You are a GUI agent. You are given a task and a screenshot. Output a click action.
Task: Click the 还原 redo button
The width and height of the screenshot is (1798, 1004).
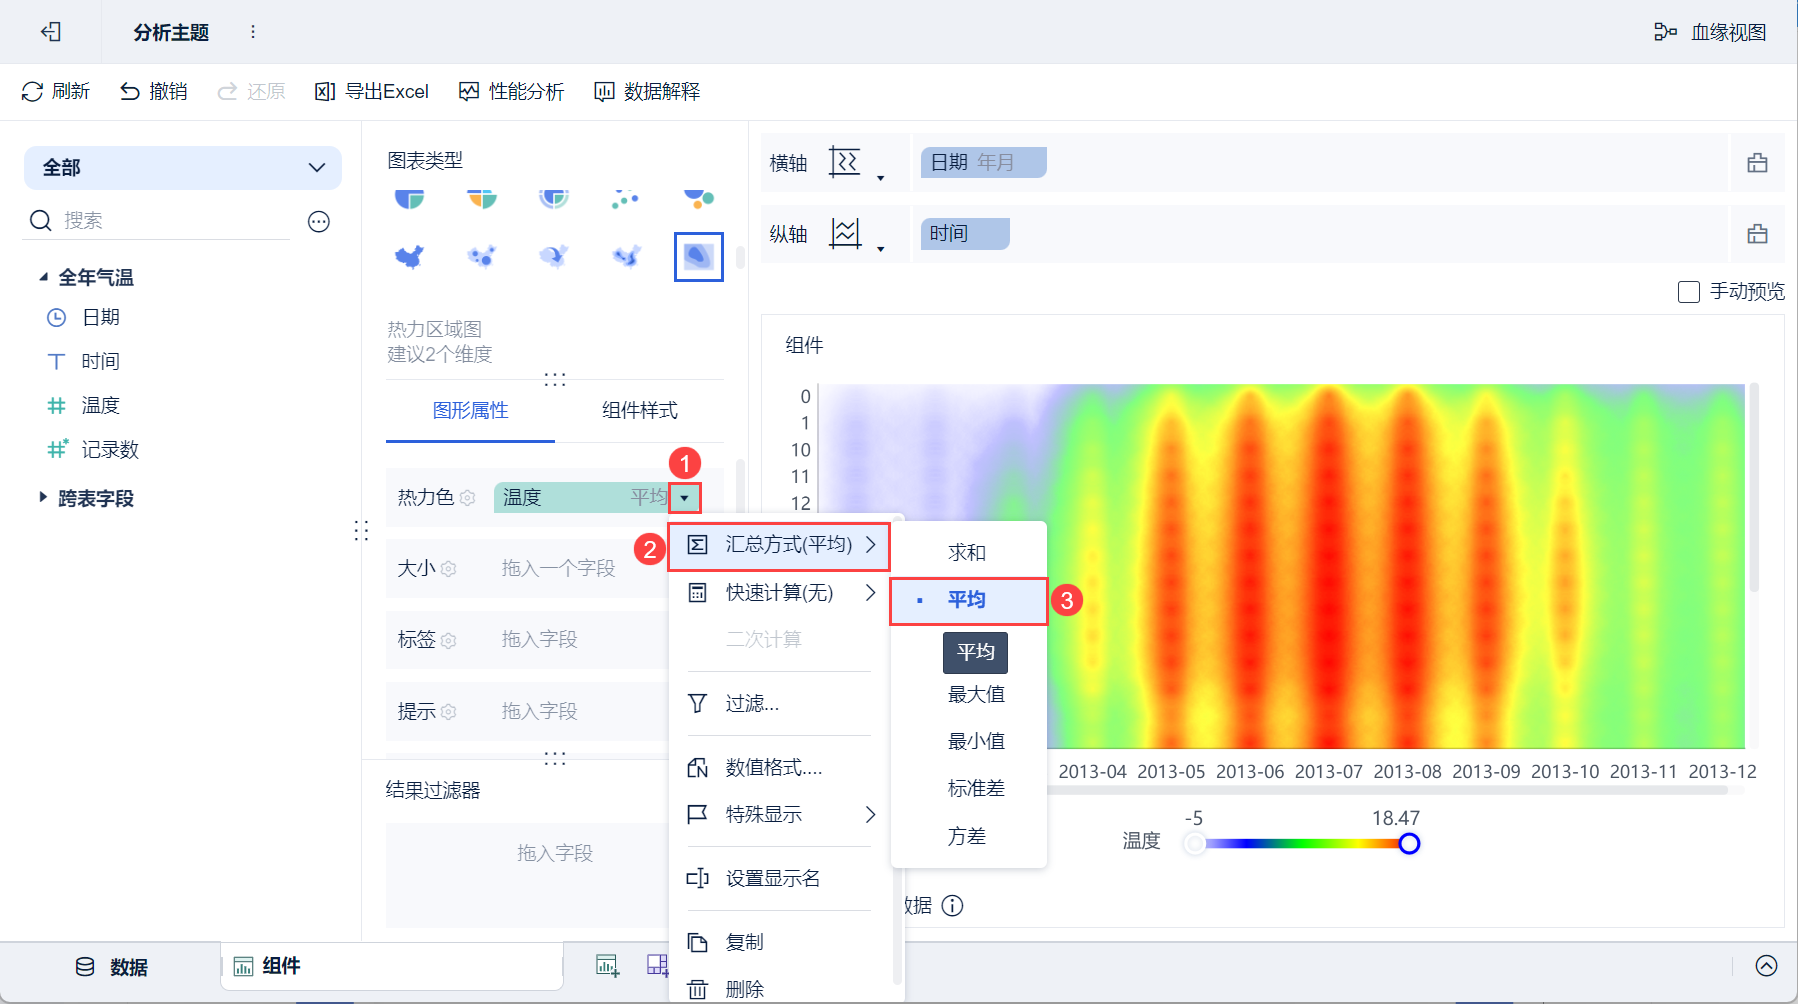(252, 91)
